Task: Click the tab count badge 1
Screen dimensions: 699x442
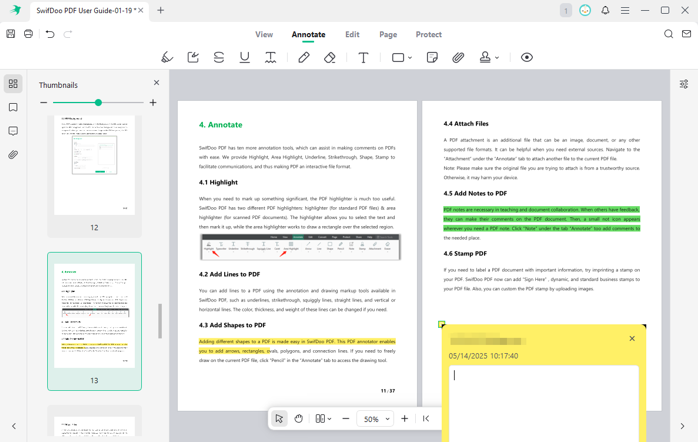Action: pyautogui.click(x=566, y=10)
